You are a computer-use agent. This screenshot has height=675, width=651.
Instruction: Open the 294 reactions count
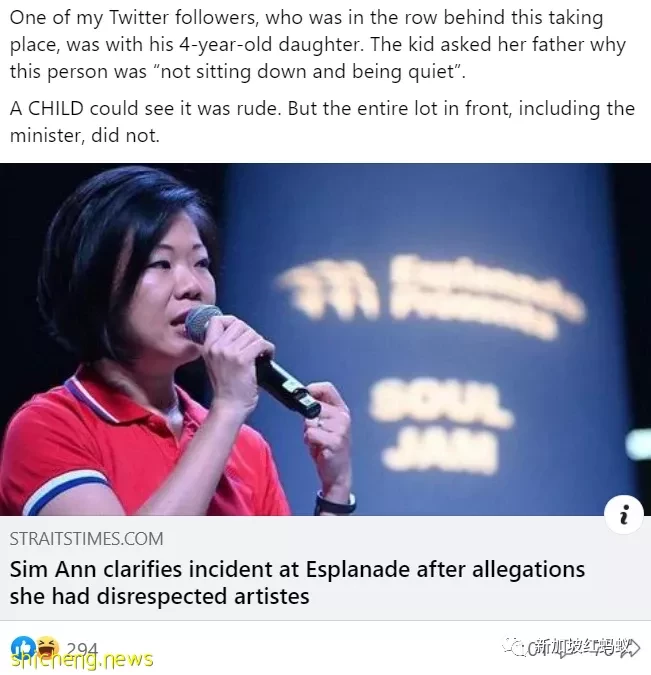tap(82, 648)
